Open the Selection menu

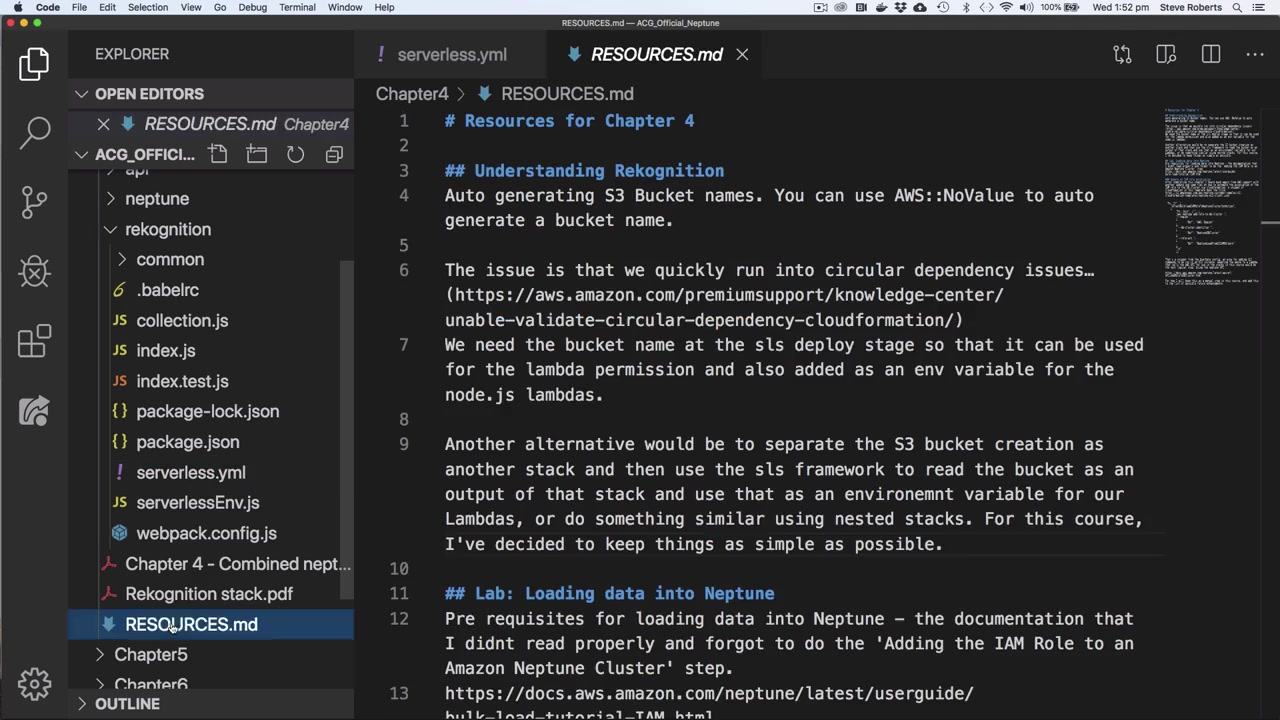(x=148, y=7)
